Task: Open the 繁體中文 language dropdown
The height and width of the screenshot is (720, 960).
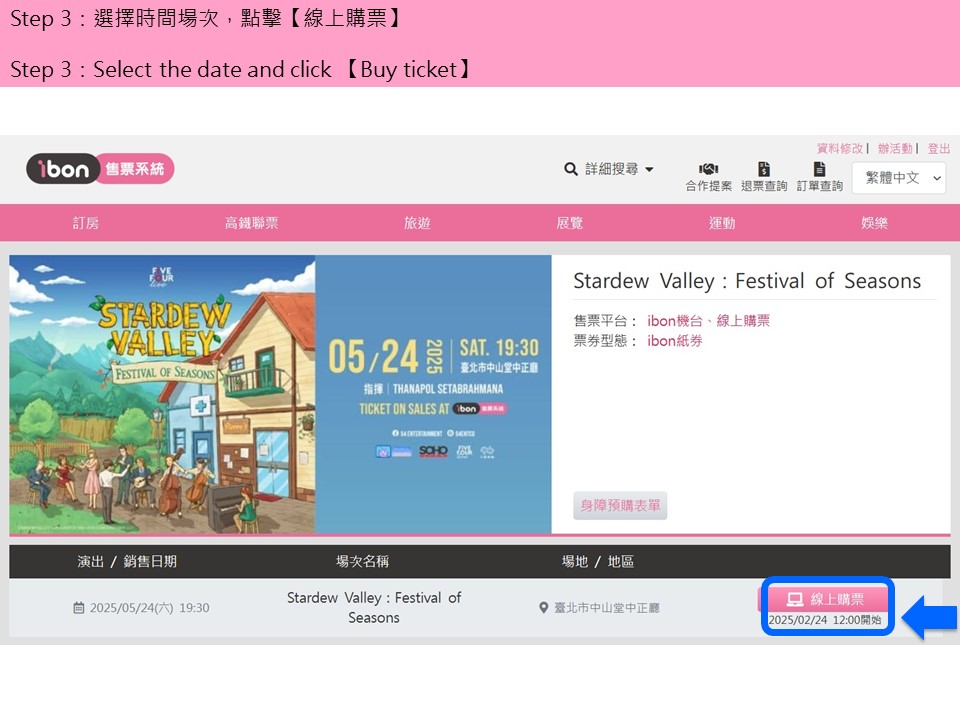Action: click(x=899, y=178)
